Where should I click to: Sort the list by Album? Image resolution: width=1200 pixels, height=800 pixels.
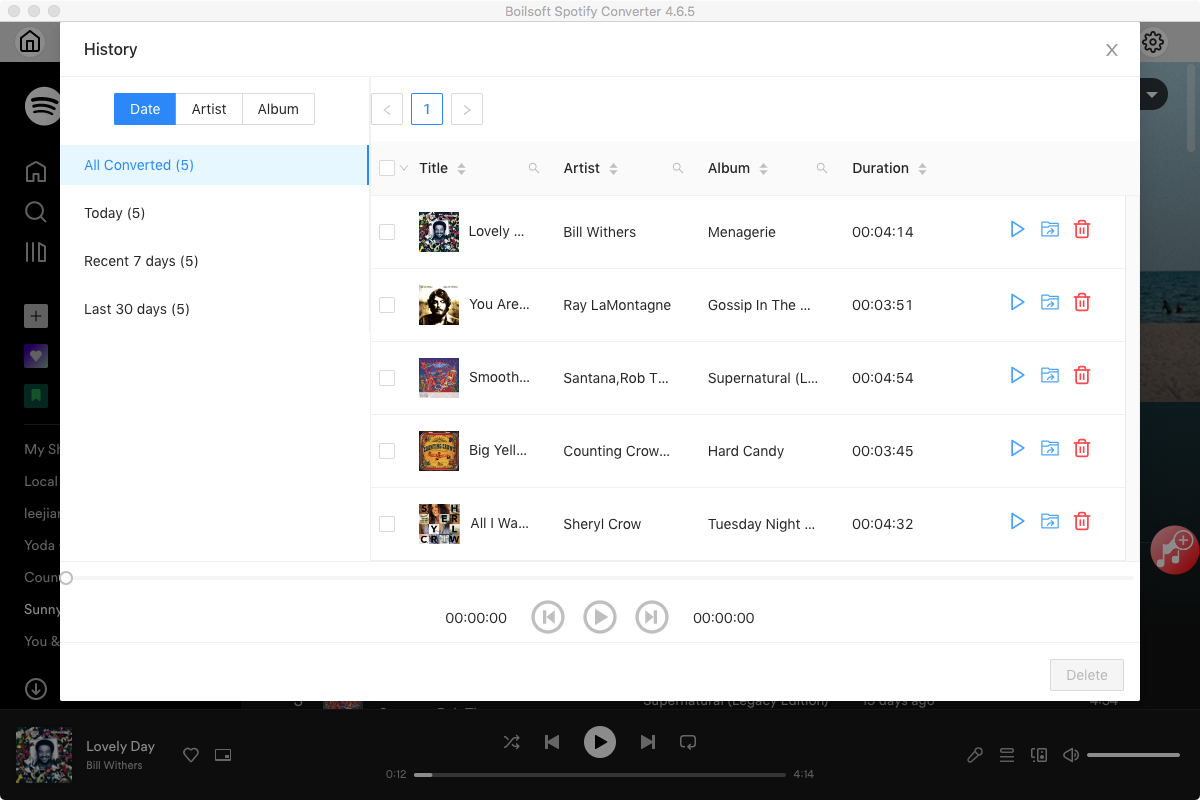[x=763, y=169]
